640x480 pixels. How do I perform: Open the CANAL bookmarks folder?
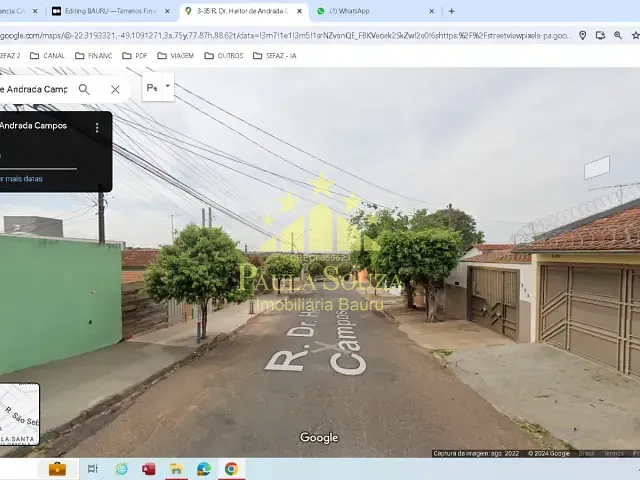tap(48, 56)
